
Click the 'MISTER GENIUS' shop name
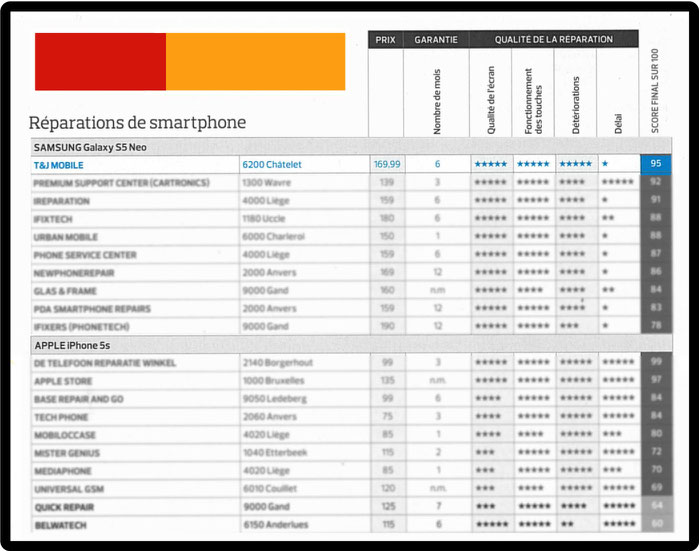click(x=67, y=453)
